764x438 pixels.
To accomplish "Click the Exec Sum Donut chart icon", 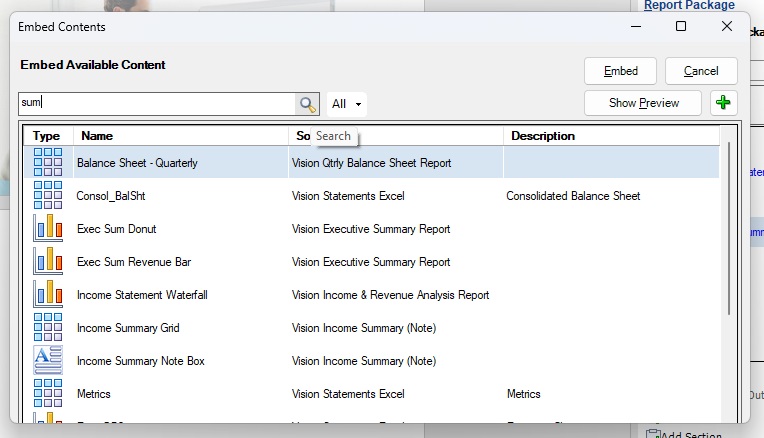I will [48, 229].
